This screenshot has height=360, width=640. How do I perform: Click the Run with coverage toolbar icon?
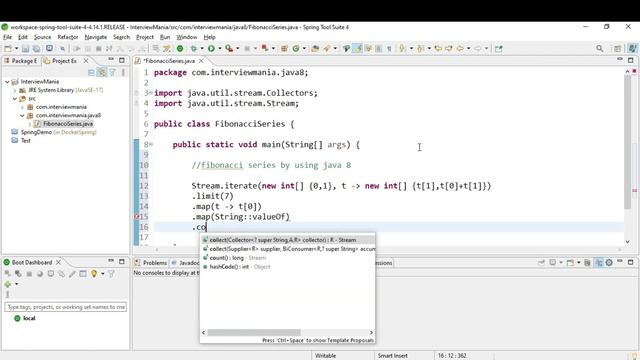point(229,49)
